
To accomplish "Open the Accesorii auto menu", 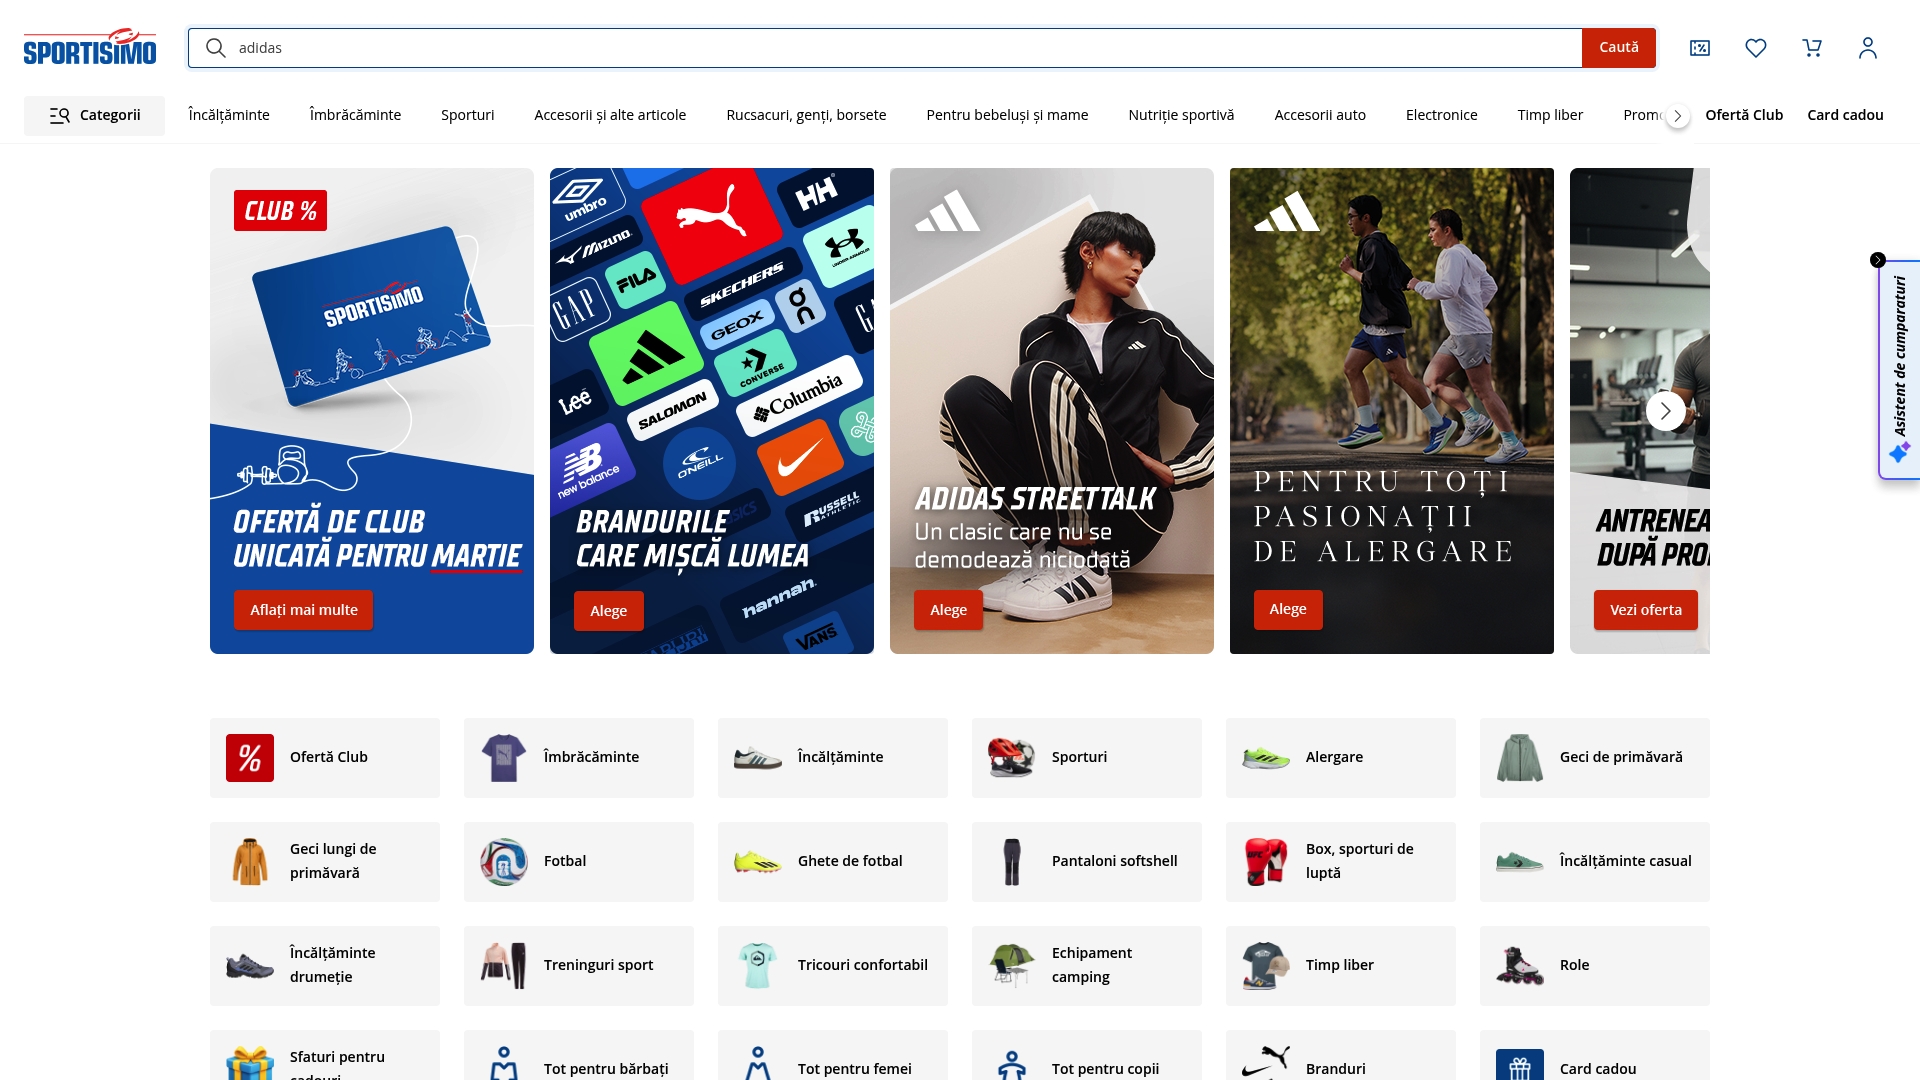I will coord(1320,115).
